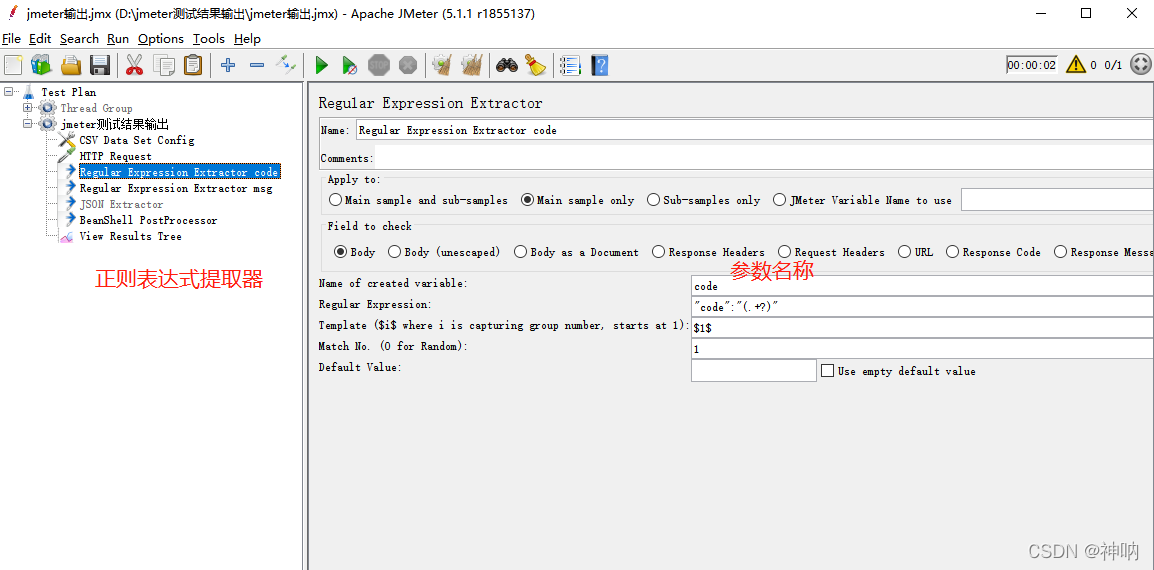This screenshot has height=570, width=1154.
Task: Clear results with single broom icon
Action: click(442, 66)
